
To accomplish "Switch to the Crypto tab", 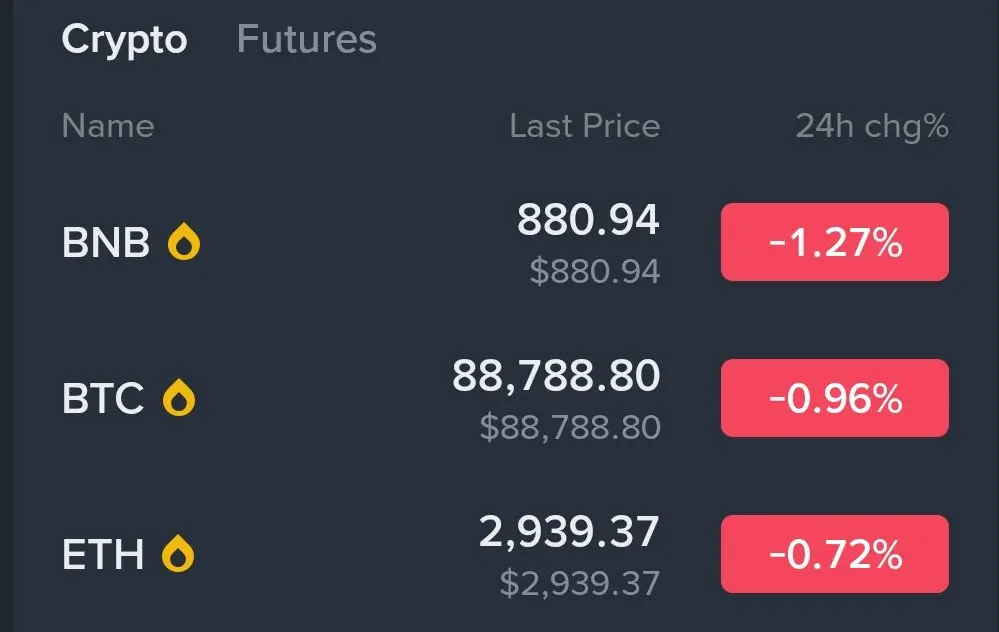I will (124, 40).
